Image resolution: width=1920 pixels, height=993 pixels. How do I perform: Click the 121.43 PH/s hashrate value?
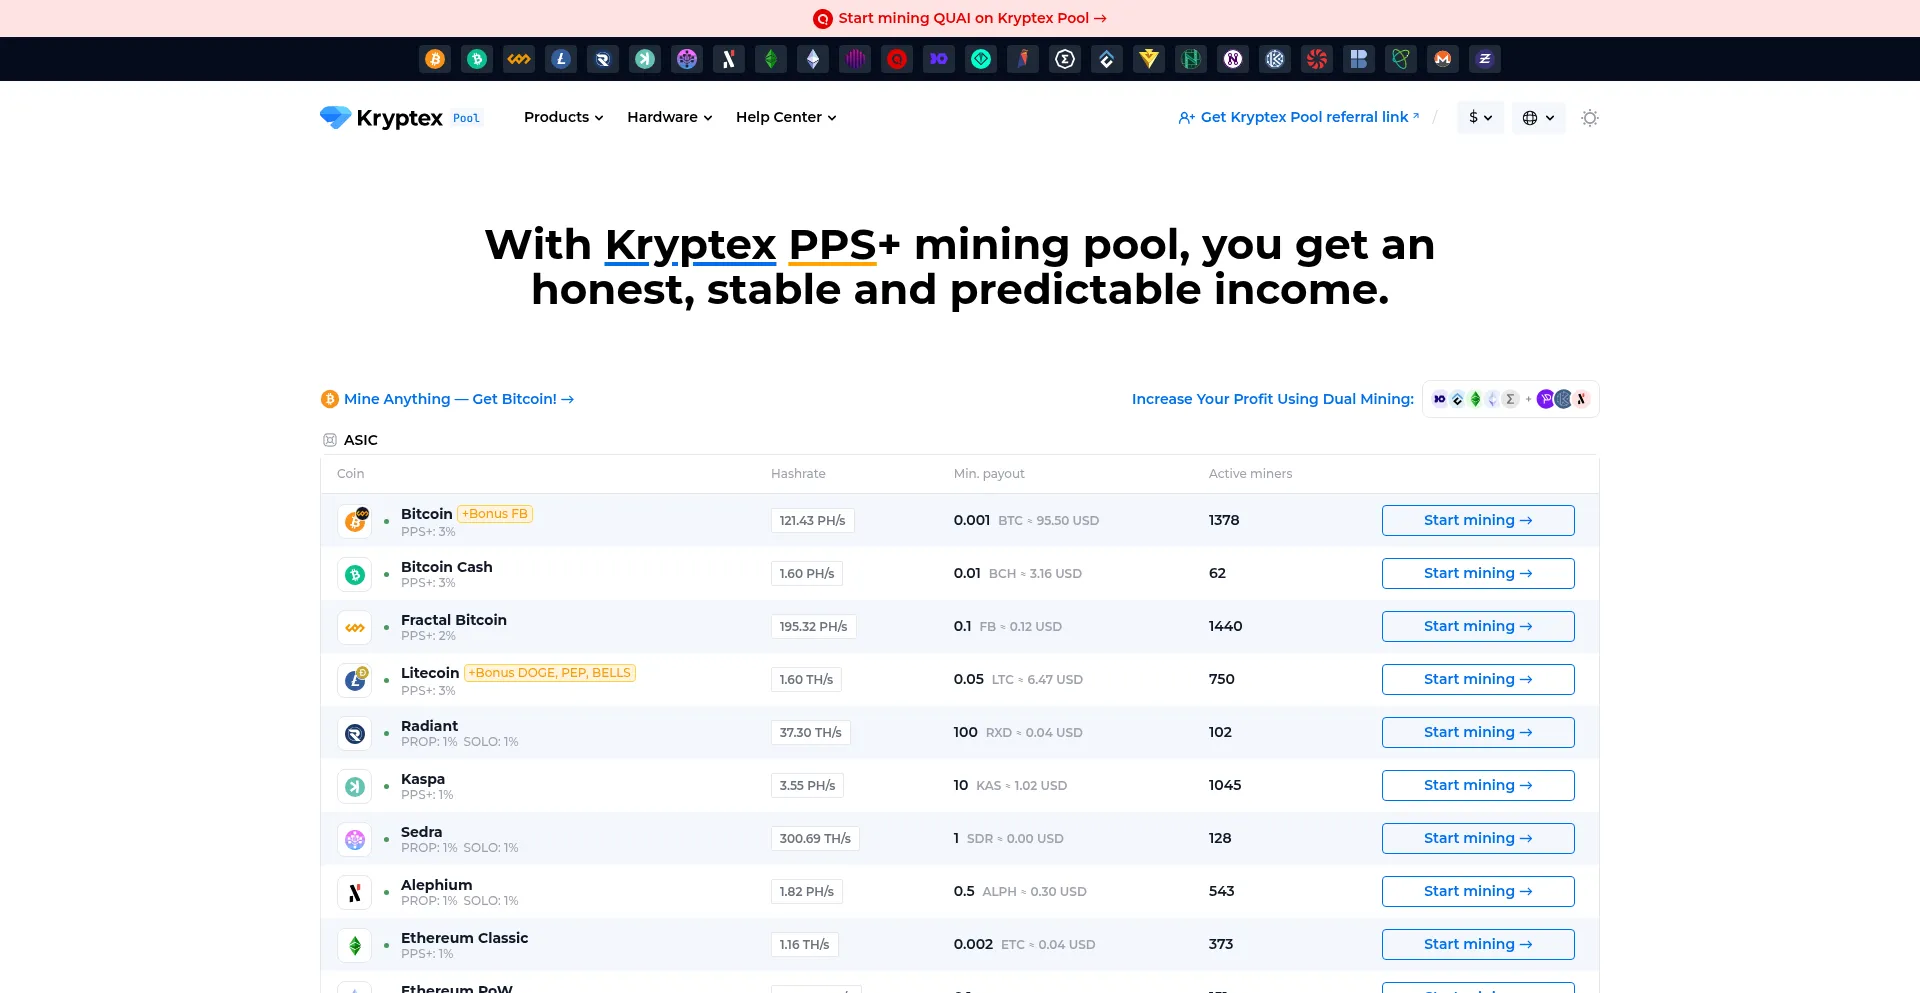[813, 521]
